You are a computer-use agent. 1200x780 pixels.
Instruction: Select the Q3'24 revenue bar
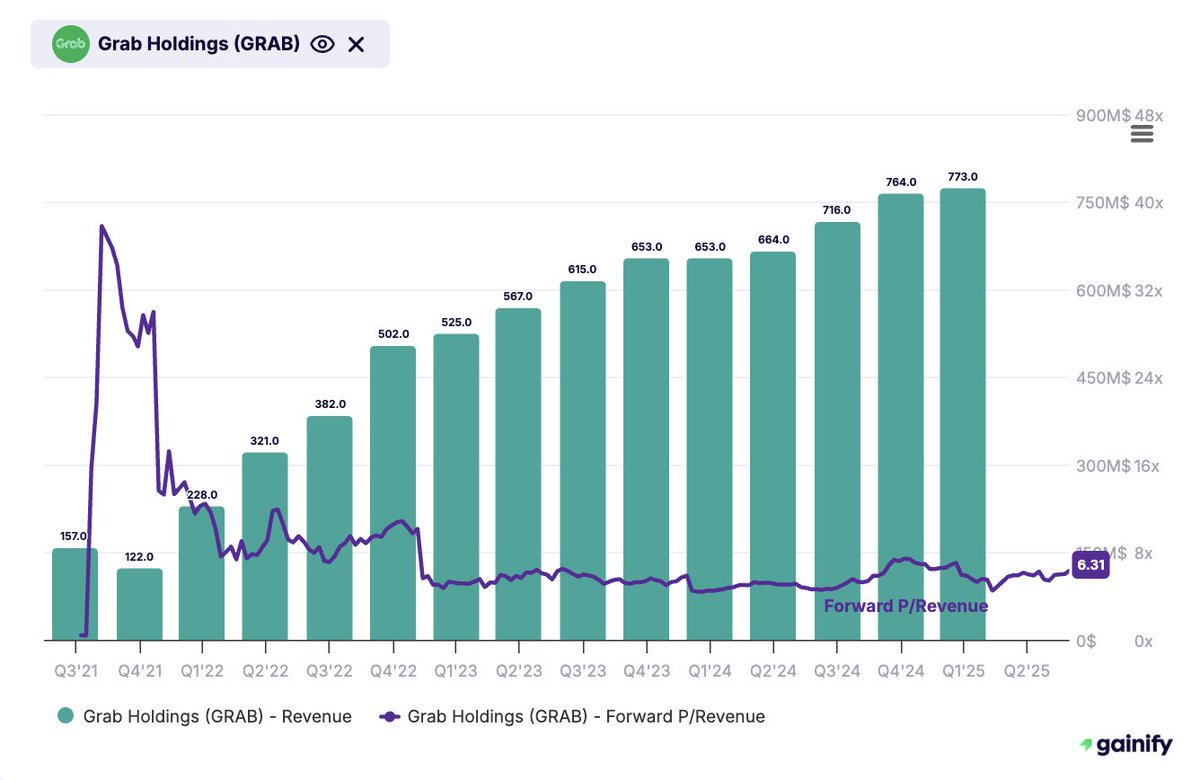838,431
